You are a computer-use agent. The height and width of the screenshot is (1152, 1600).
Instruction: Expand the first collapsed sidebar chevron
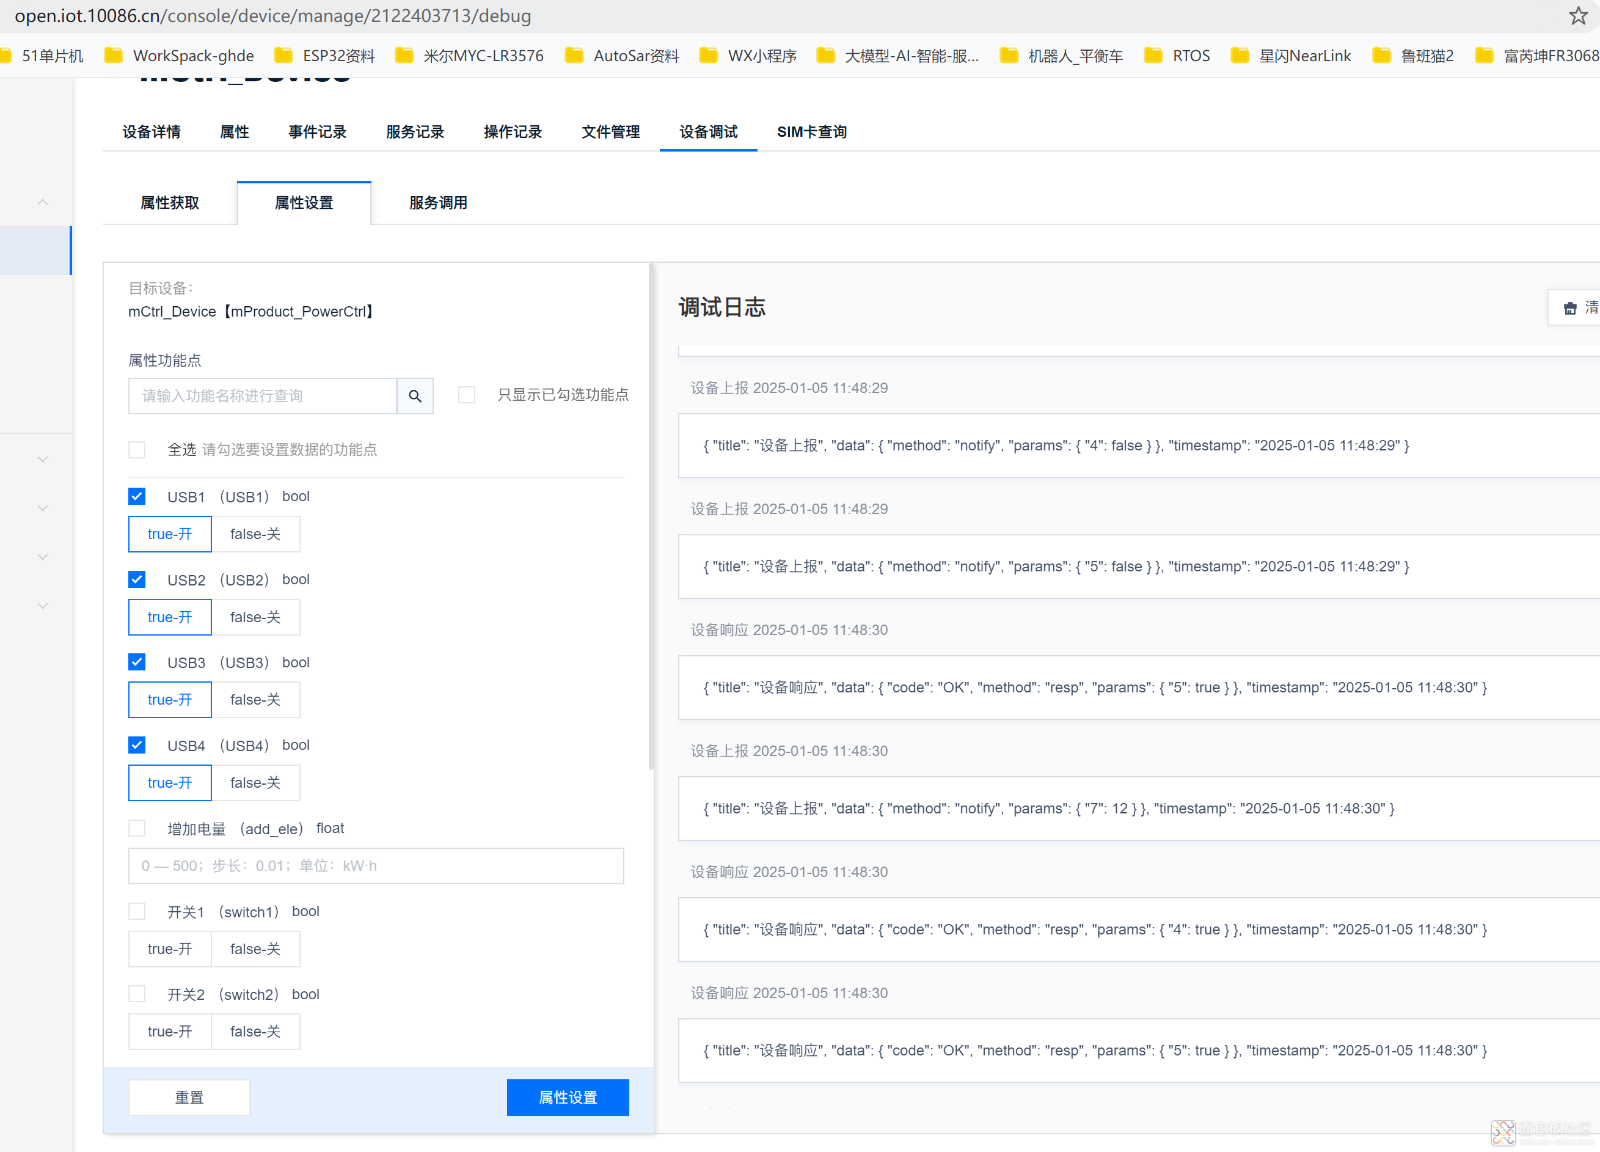click(42, 459)
